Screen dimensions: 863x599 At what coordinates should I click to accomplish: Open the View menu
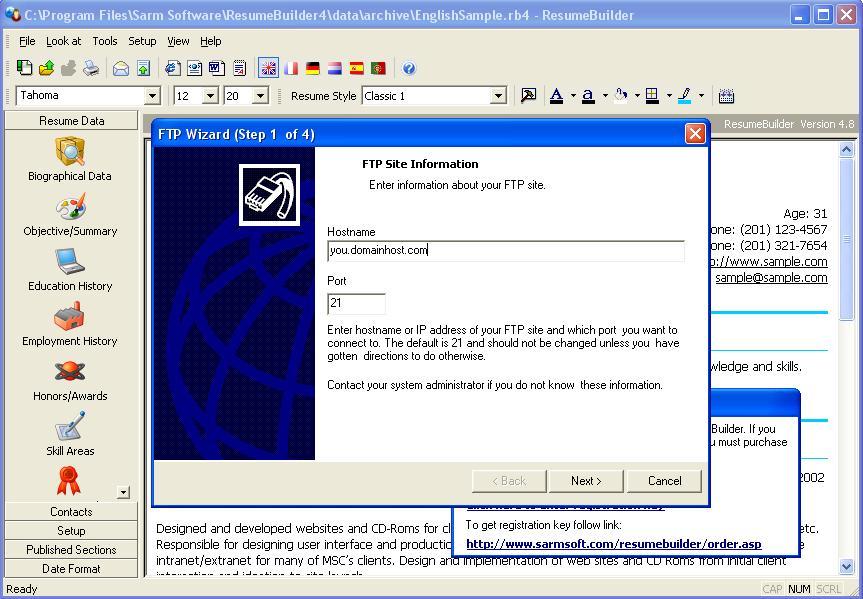178,41
